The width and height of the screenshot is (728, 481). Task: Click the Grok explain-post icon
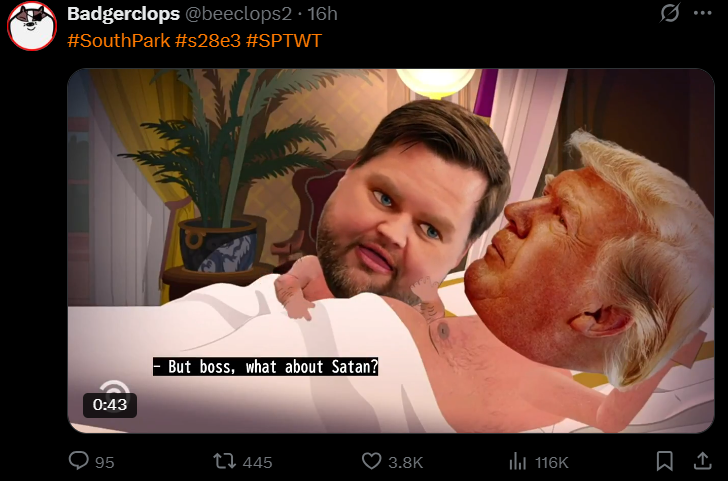point(670,13)
